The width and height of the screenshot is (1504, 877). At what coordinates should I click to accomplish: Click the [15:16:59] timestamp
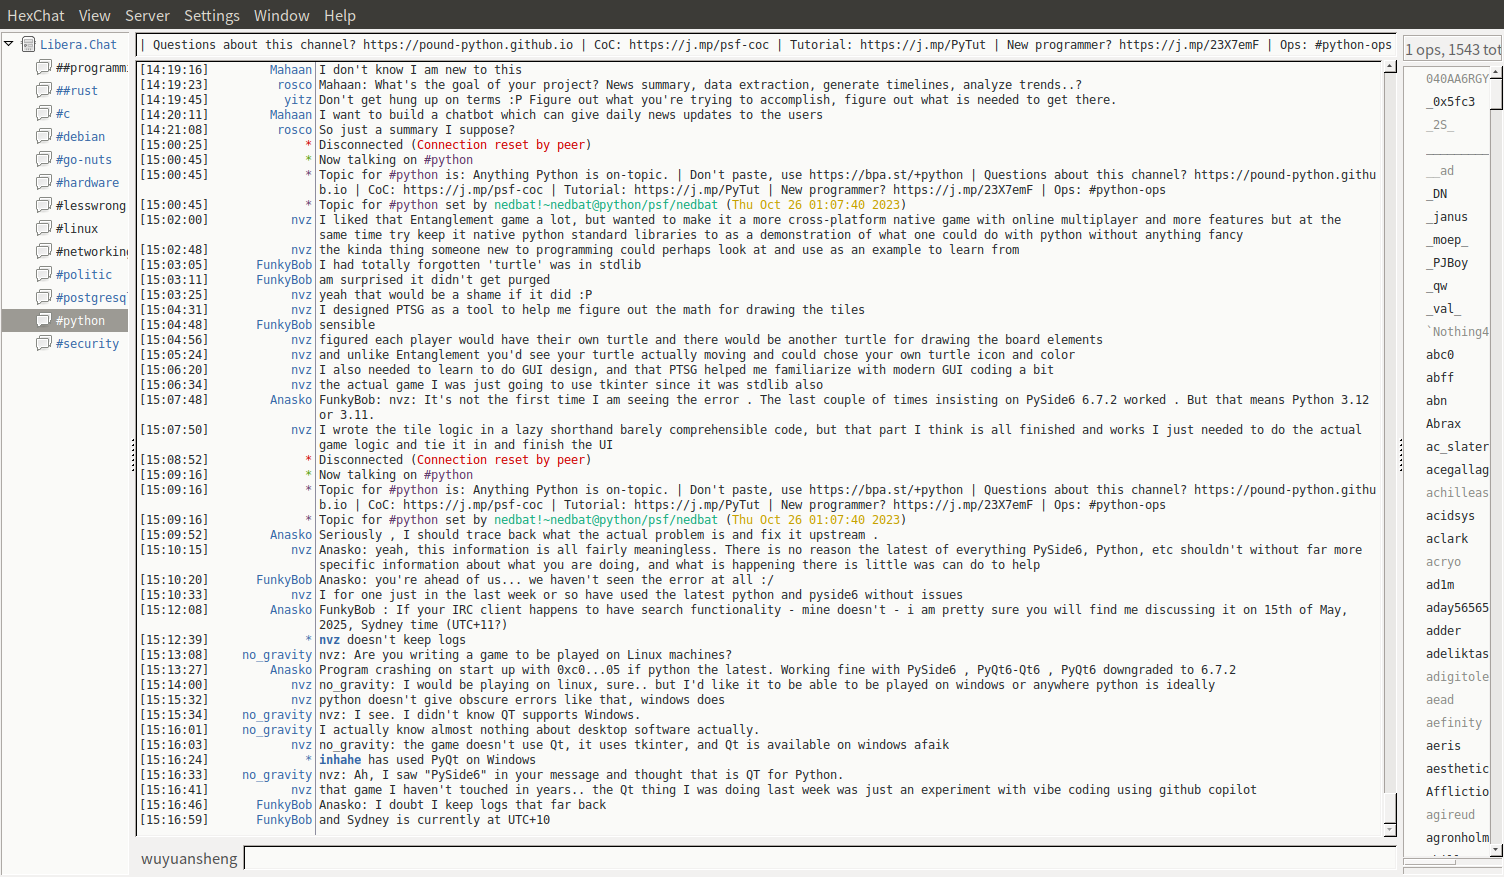174,820
